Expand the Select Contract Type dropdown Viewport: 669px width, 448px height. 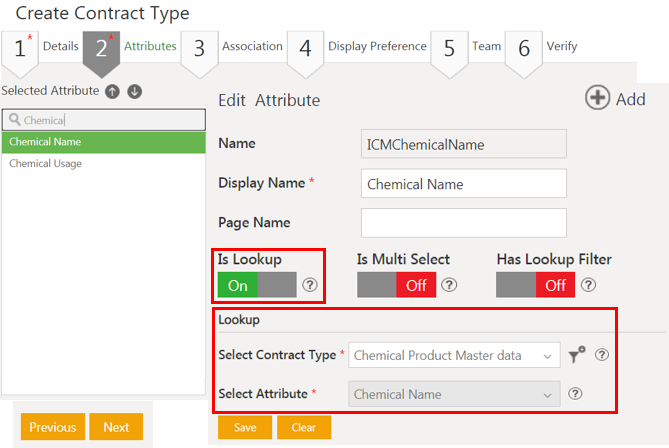pyautogui.click(x=454, y=355)
